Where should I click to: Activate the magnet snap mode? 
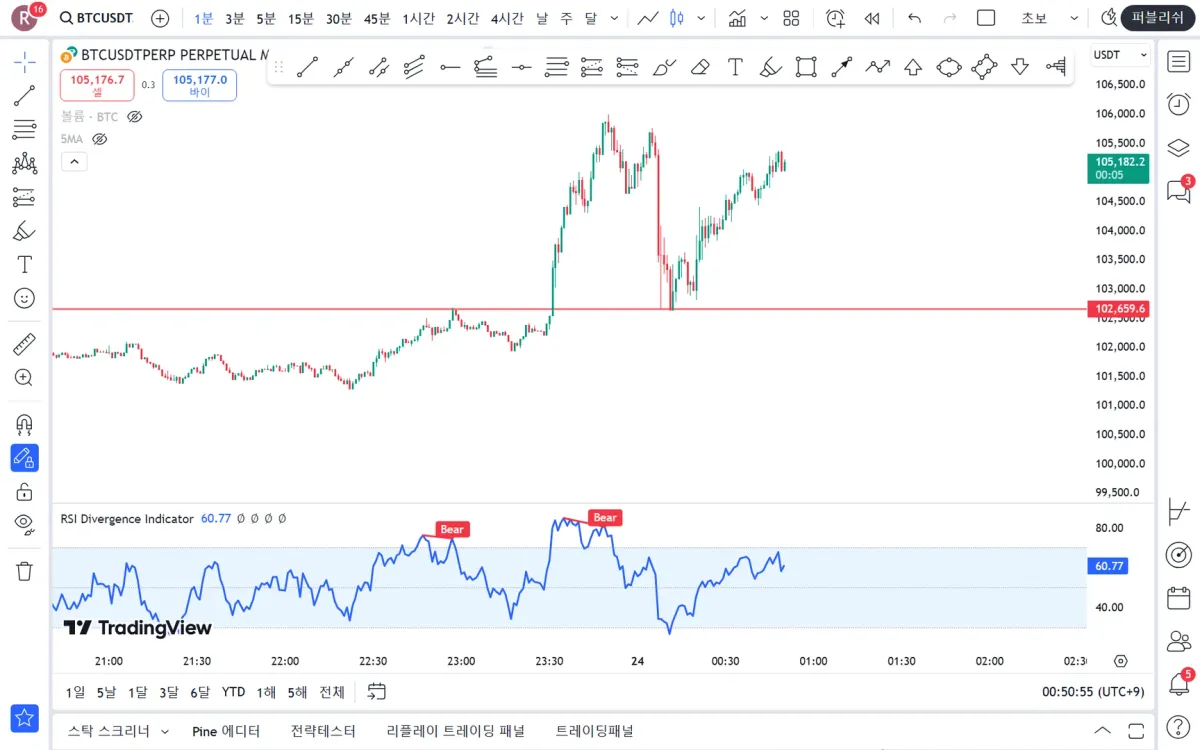point(25,424)
